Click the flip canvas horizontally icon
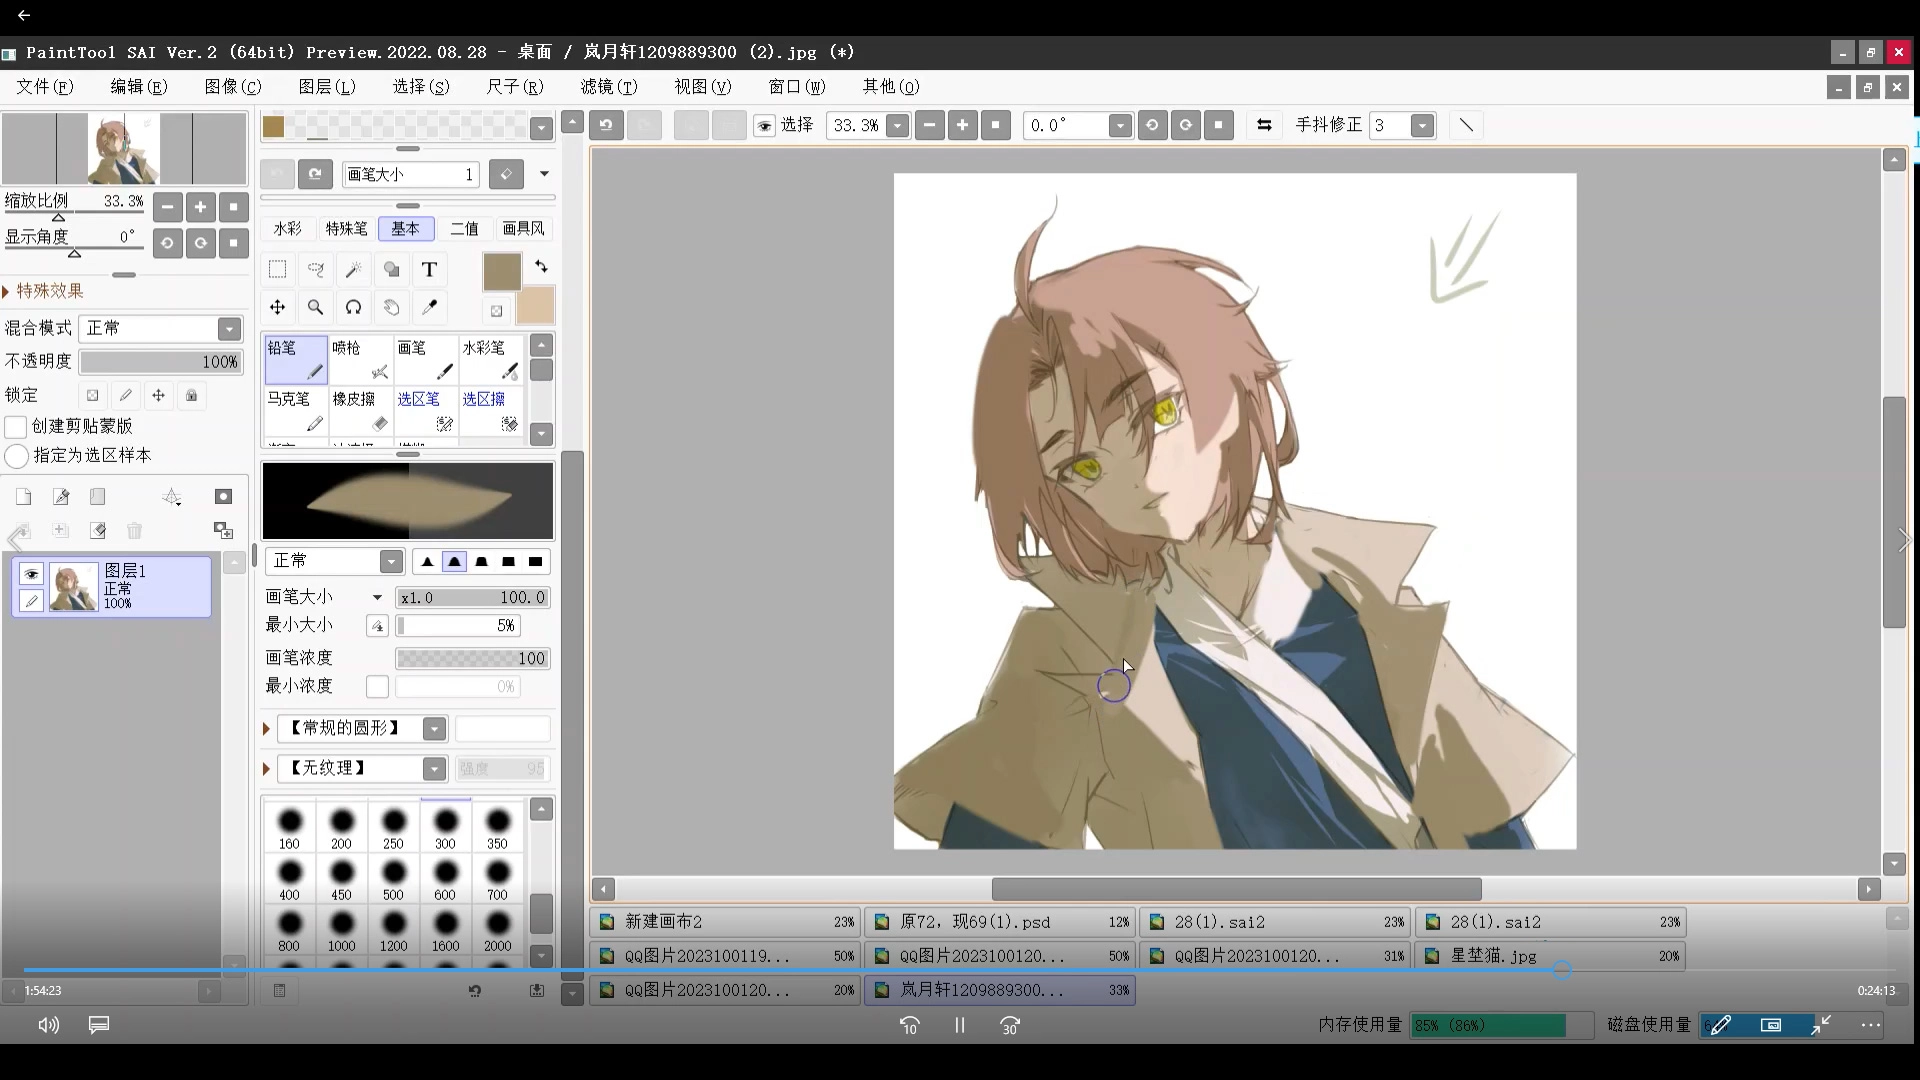Screen dimensions: 1920x1080 [1264, 125]
